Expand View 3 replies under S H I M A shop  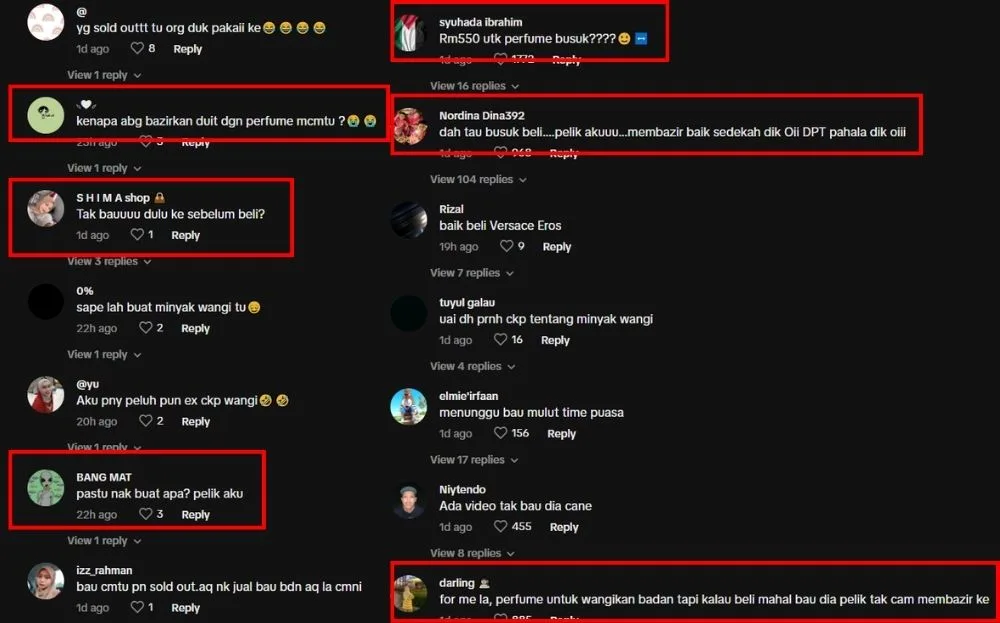coord(109,261)
